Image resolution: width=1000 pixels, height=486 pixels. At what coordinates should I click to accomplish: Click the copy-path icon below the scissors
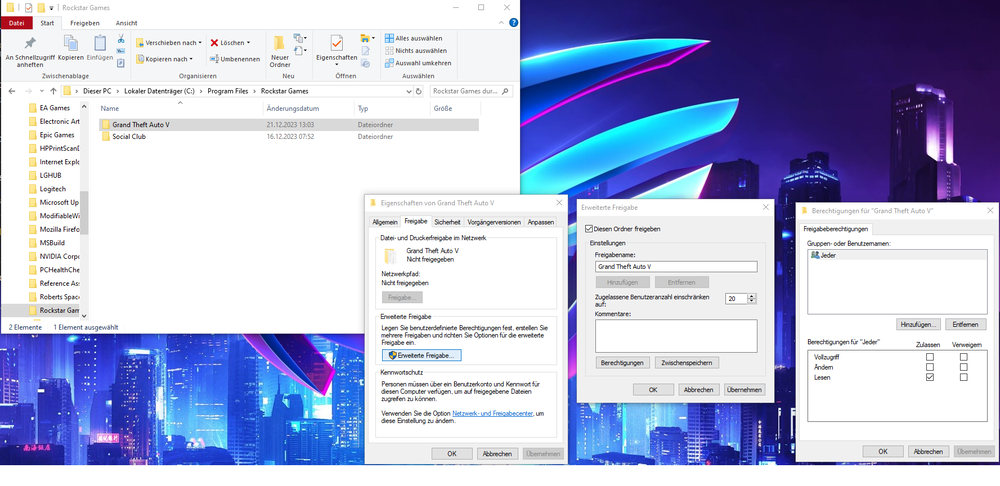pos(121,51)
